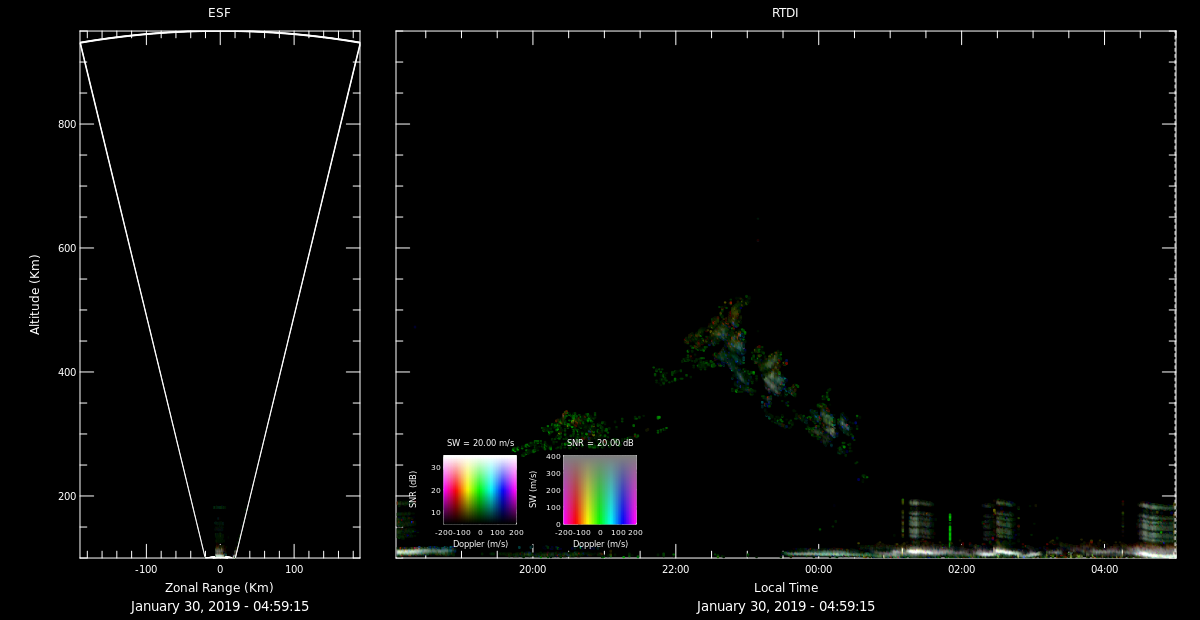
Task: Click the RTDI plot title
Action: coord(785,13)
